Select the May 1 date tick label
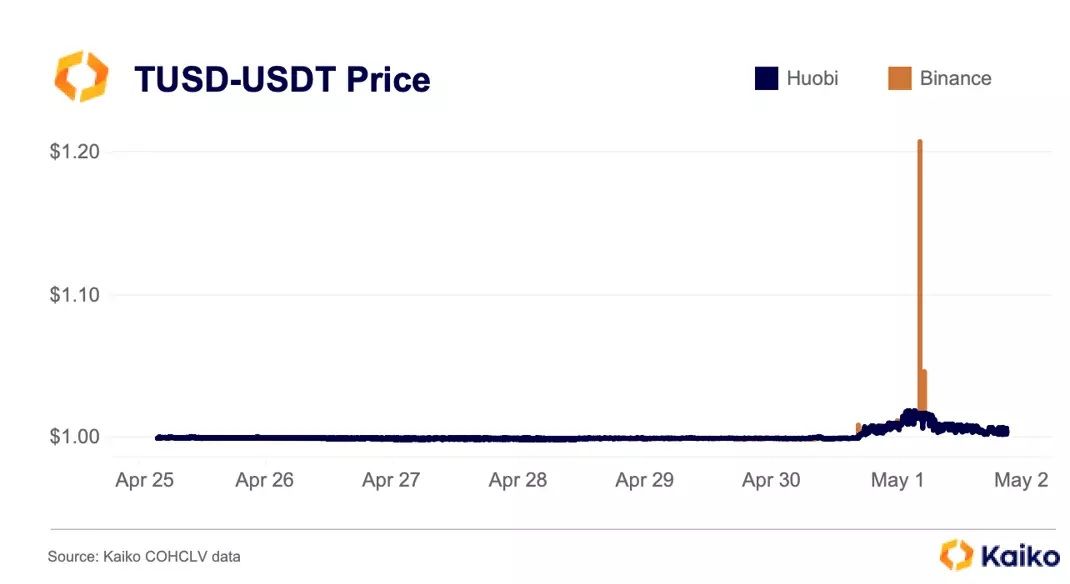 (x=897, y=480)
